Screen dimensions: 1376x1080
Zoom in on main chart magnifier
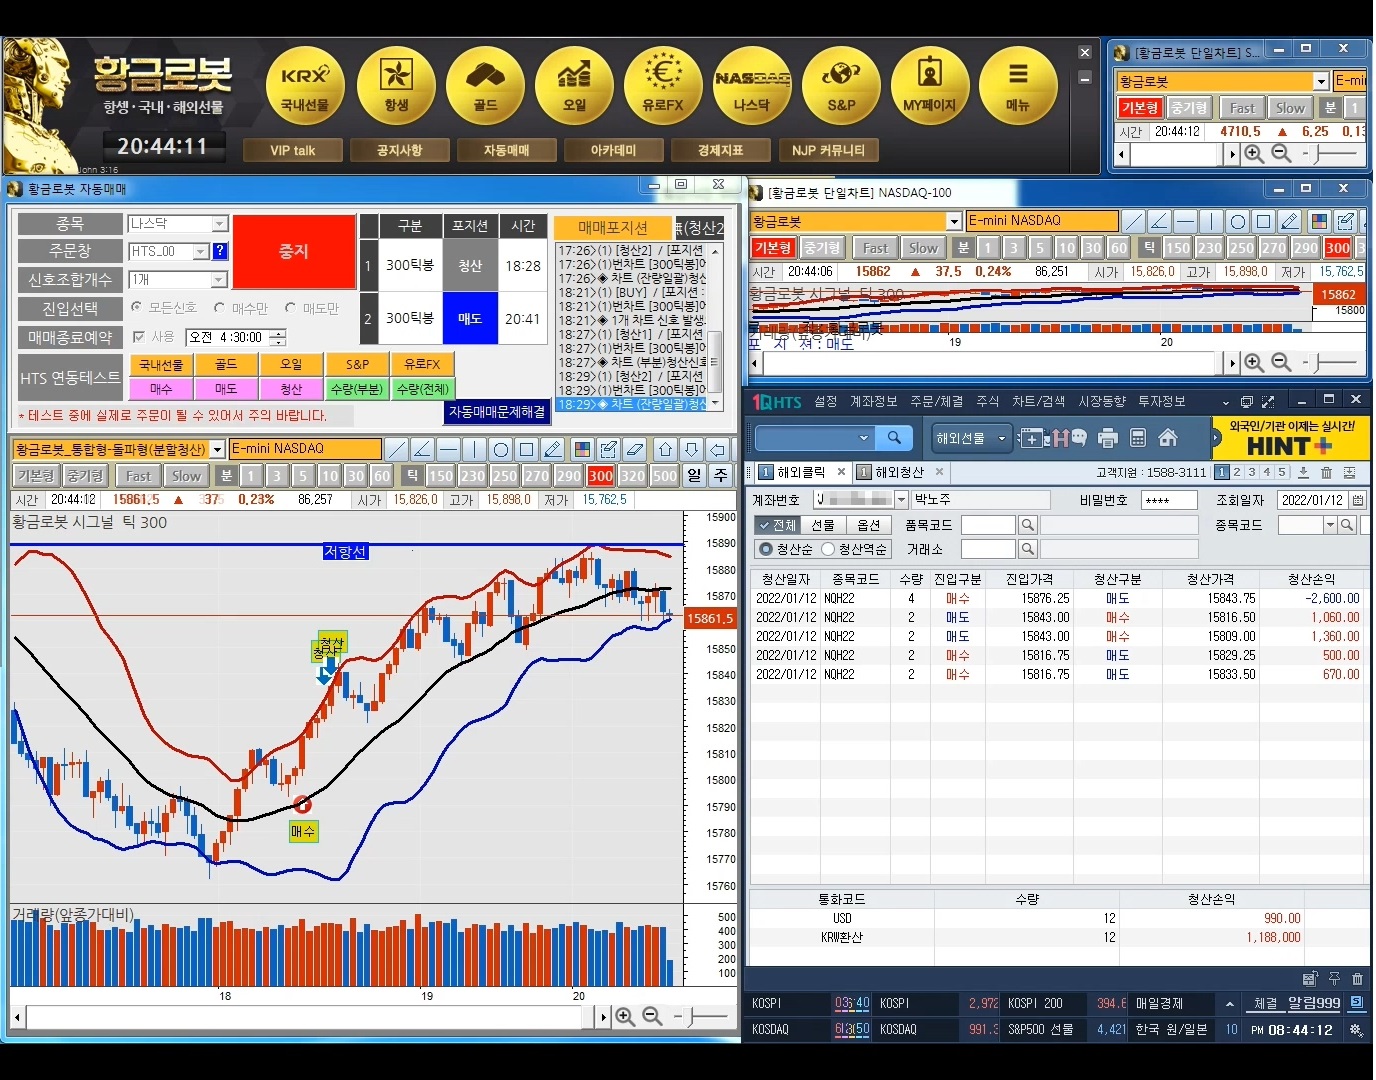pos(625,1017)
